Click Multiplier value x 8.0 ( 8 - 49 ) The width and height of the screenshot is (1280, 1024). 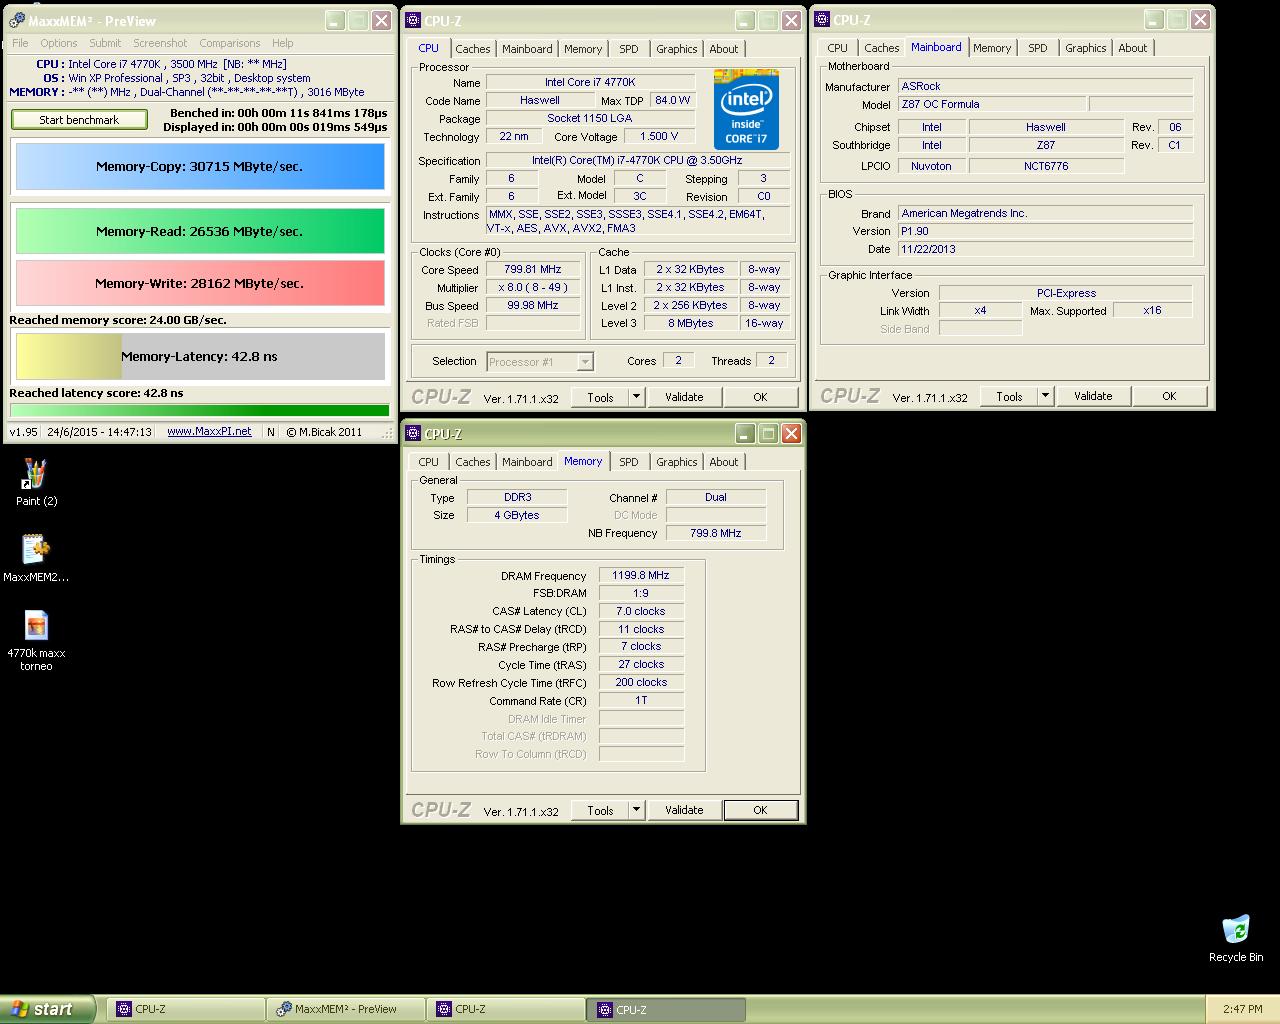[533, 288]
